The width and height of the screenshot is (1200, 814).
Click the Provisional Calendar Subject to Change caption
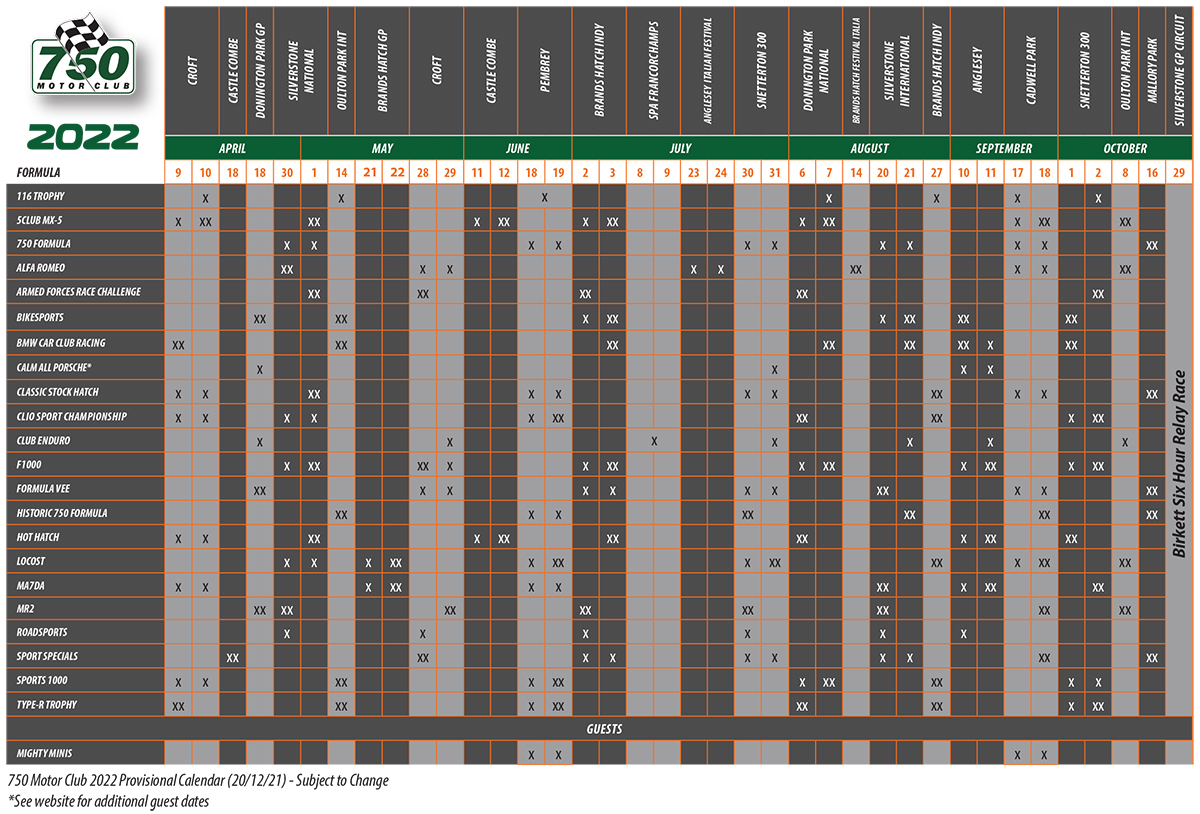click(198, 781)
